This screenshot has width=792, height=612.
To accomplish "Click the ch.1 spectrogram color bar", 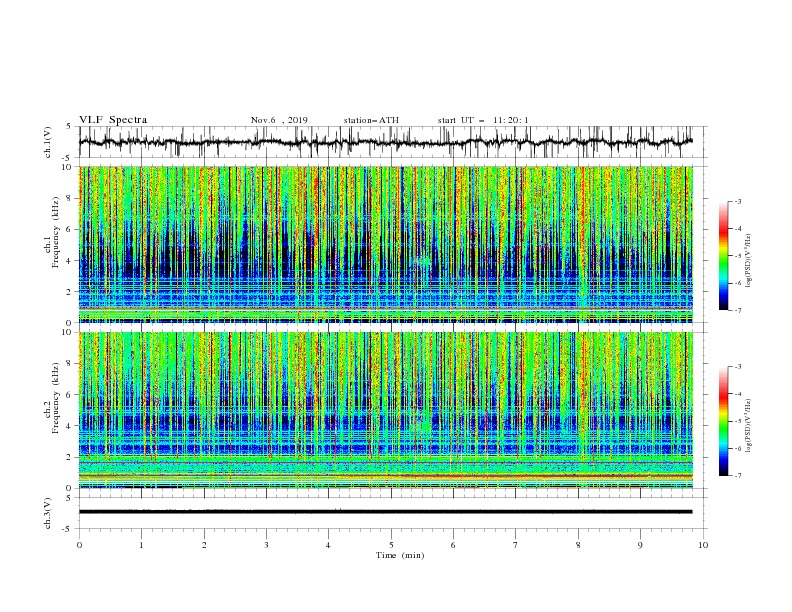I will [724, 256].
